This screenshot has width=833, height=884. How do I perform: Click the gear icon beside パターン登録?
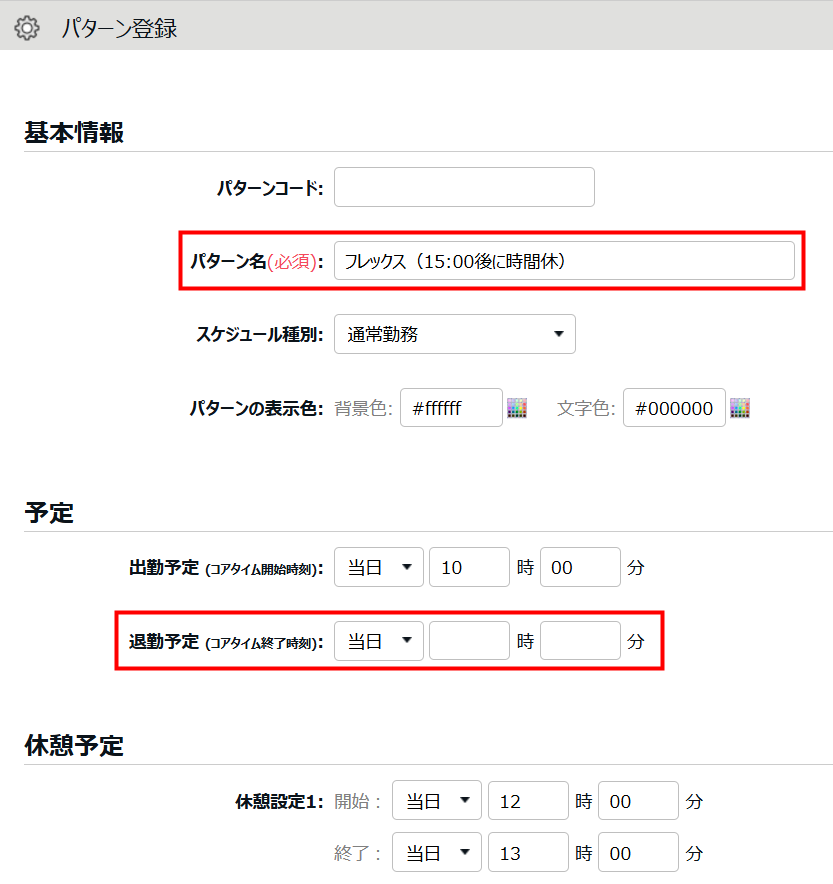pyautogui.click(x=27, y=28)
